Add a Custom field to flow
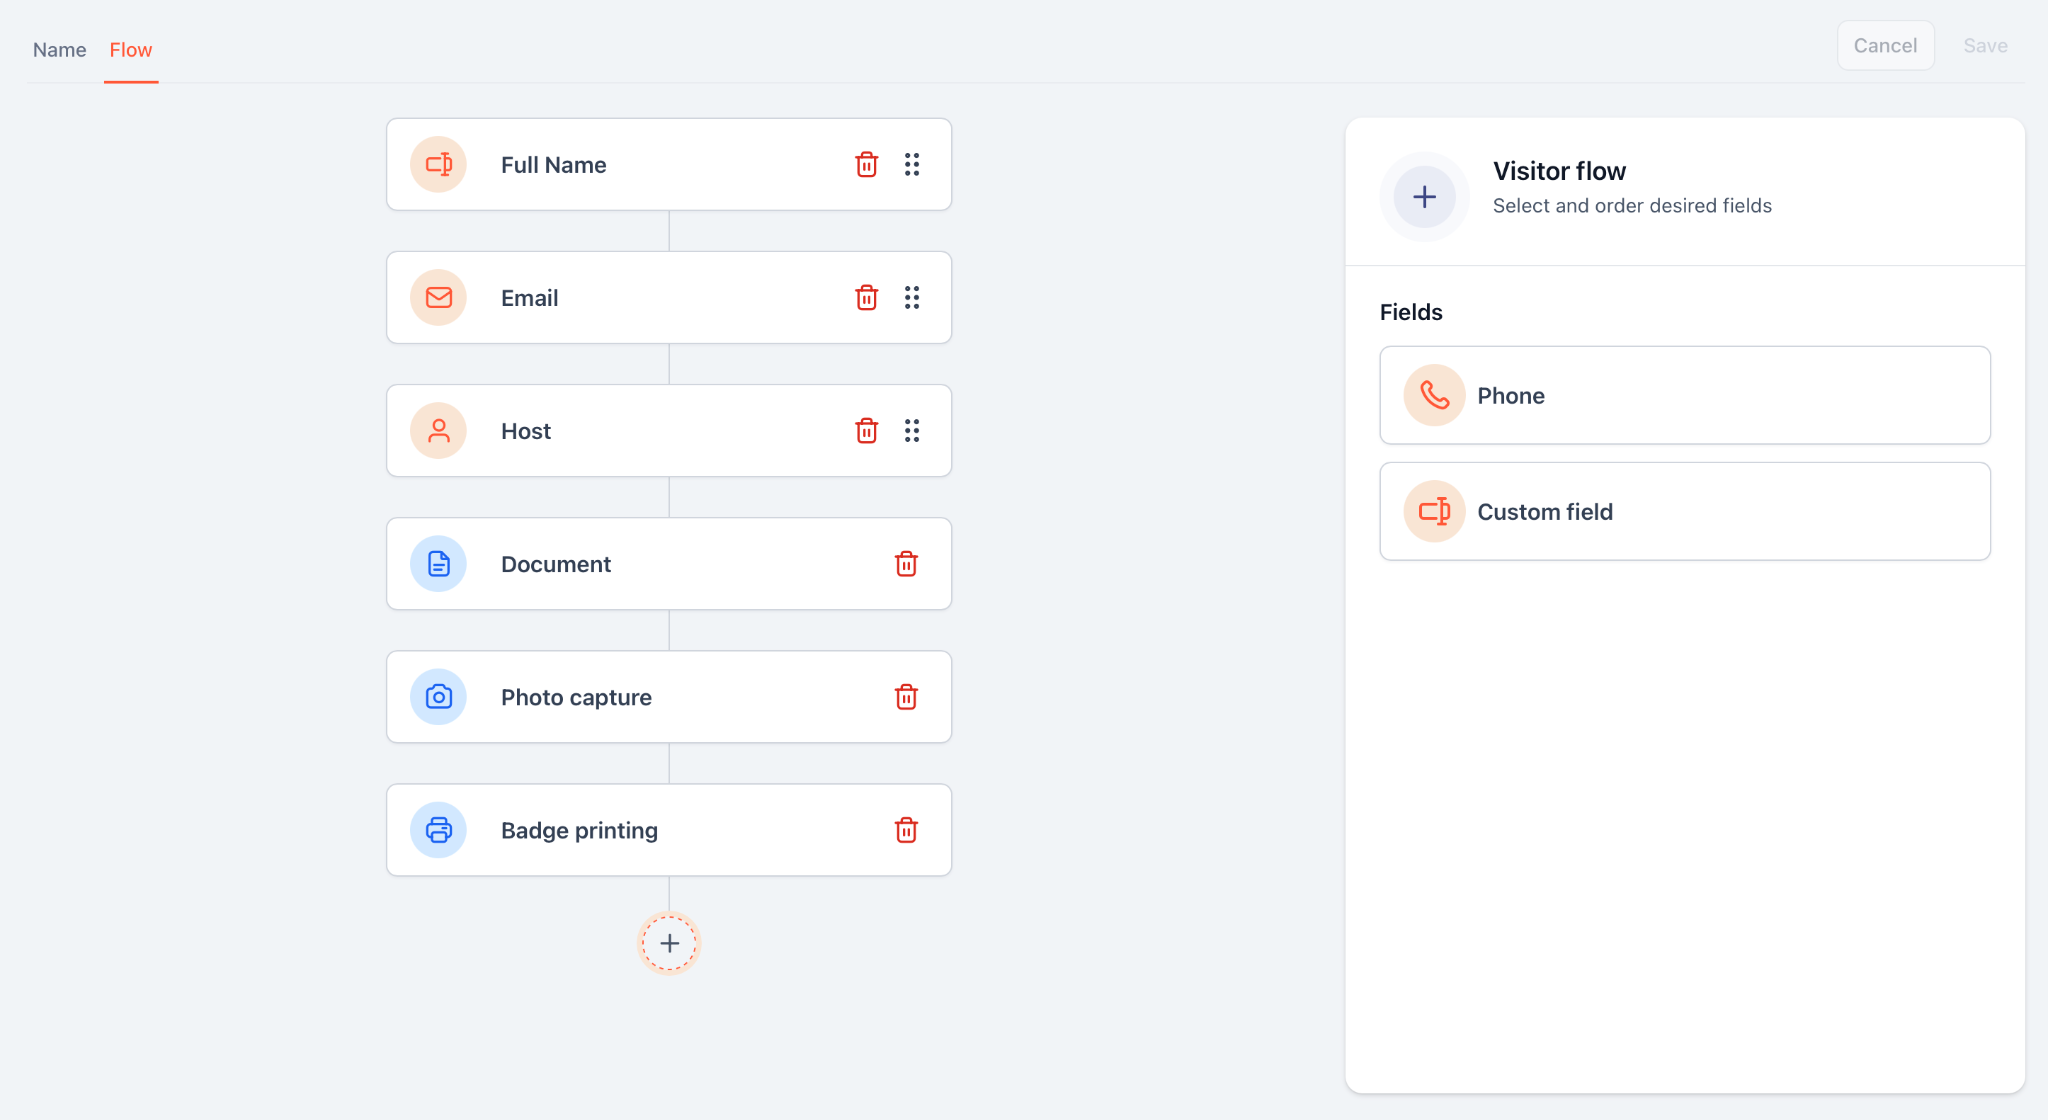Image resolution: width=2048 pixels, height=1120 pixels. point(1684,512)
